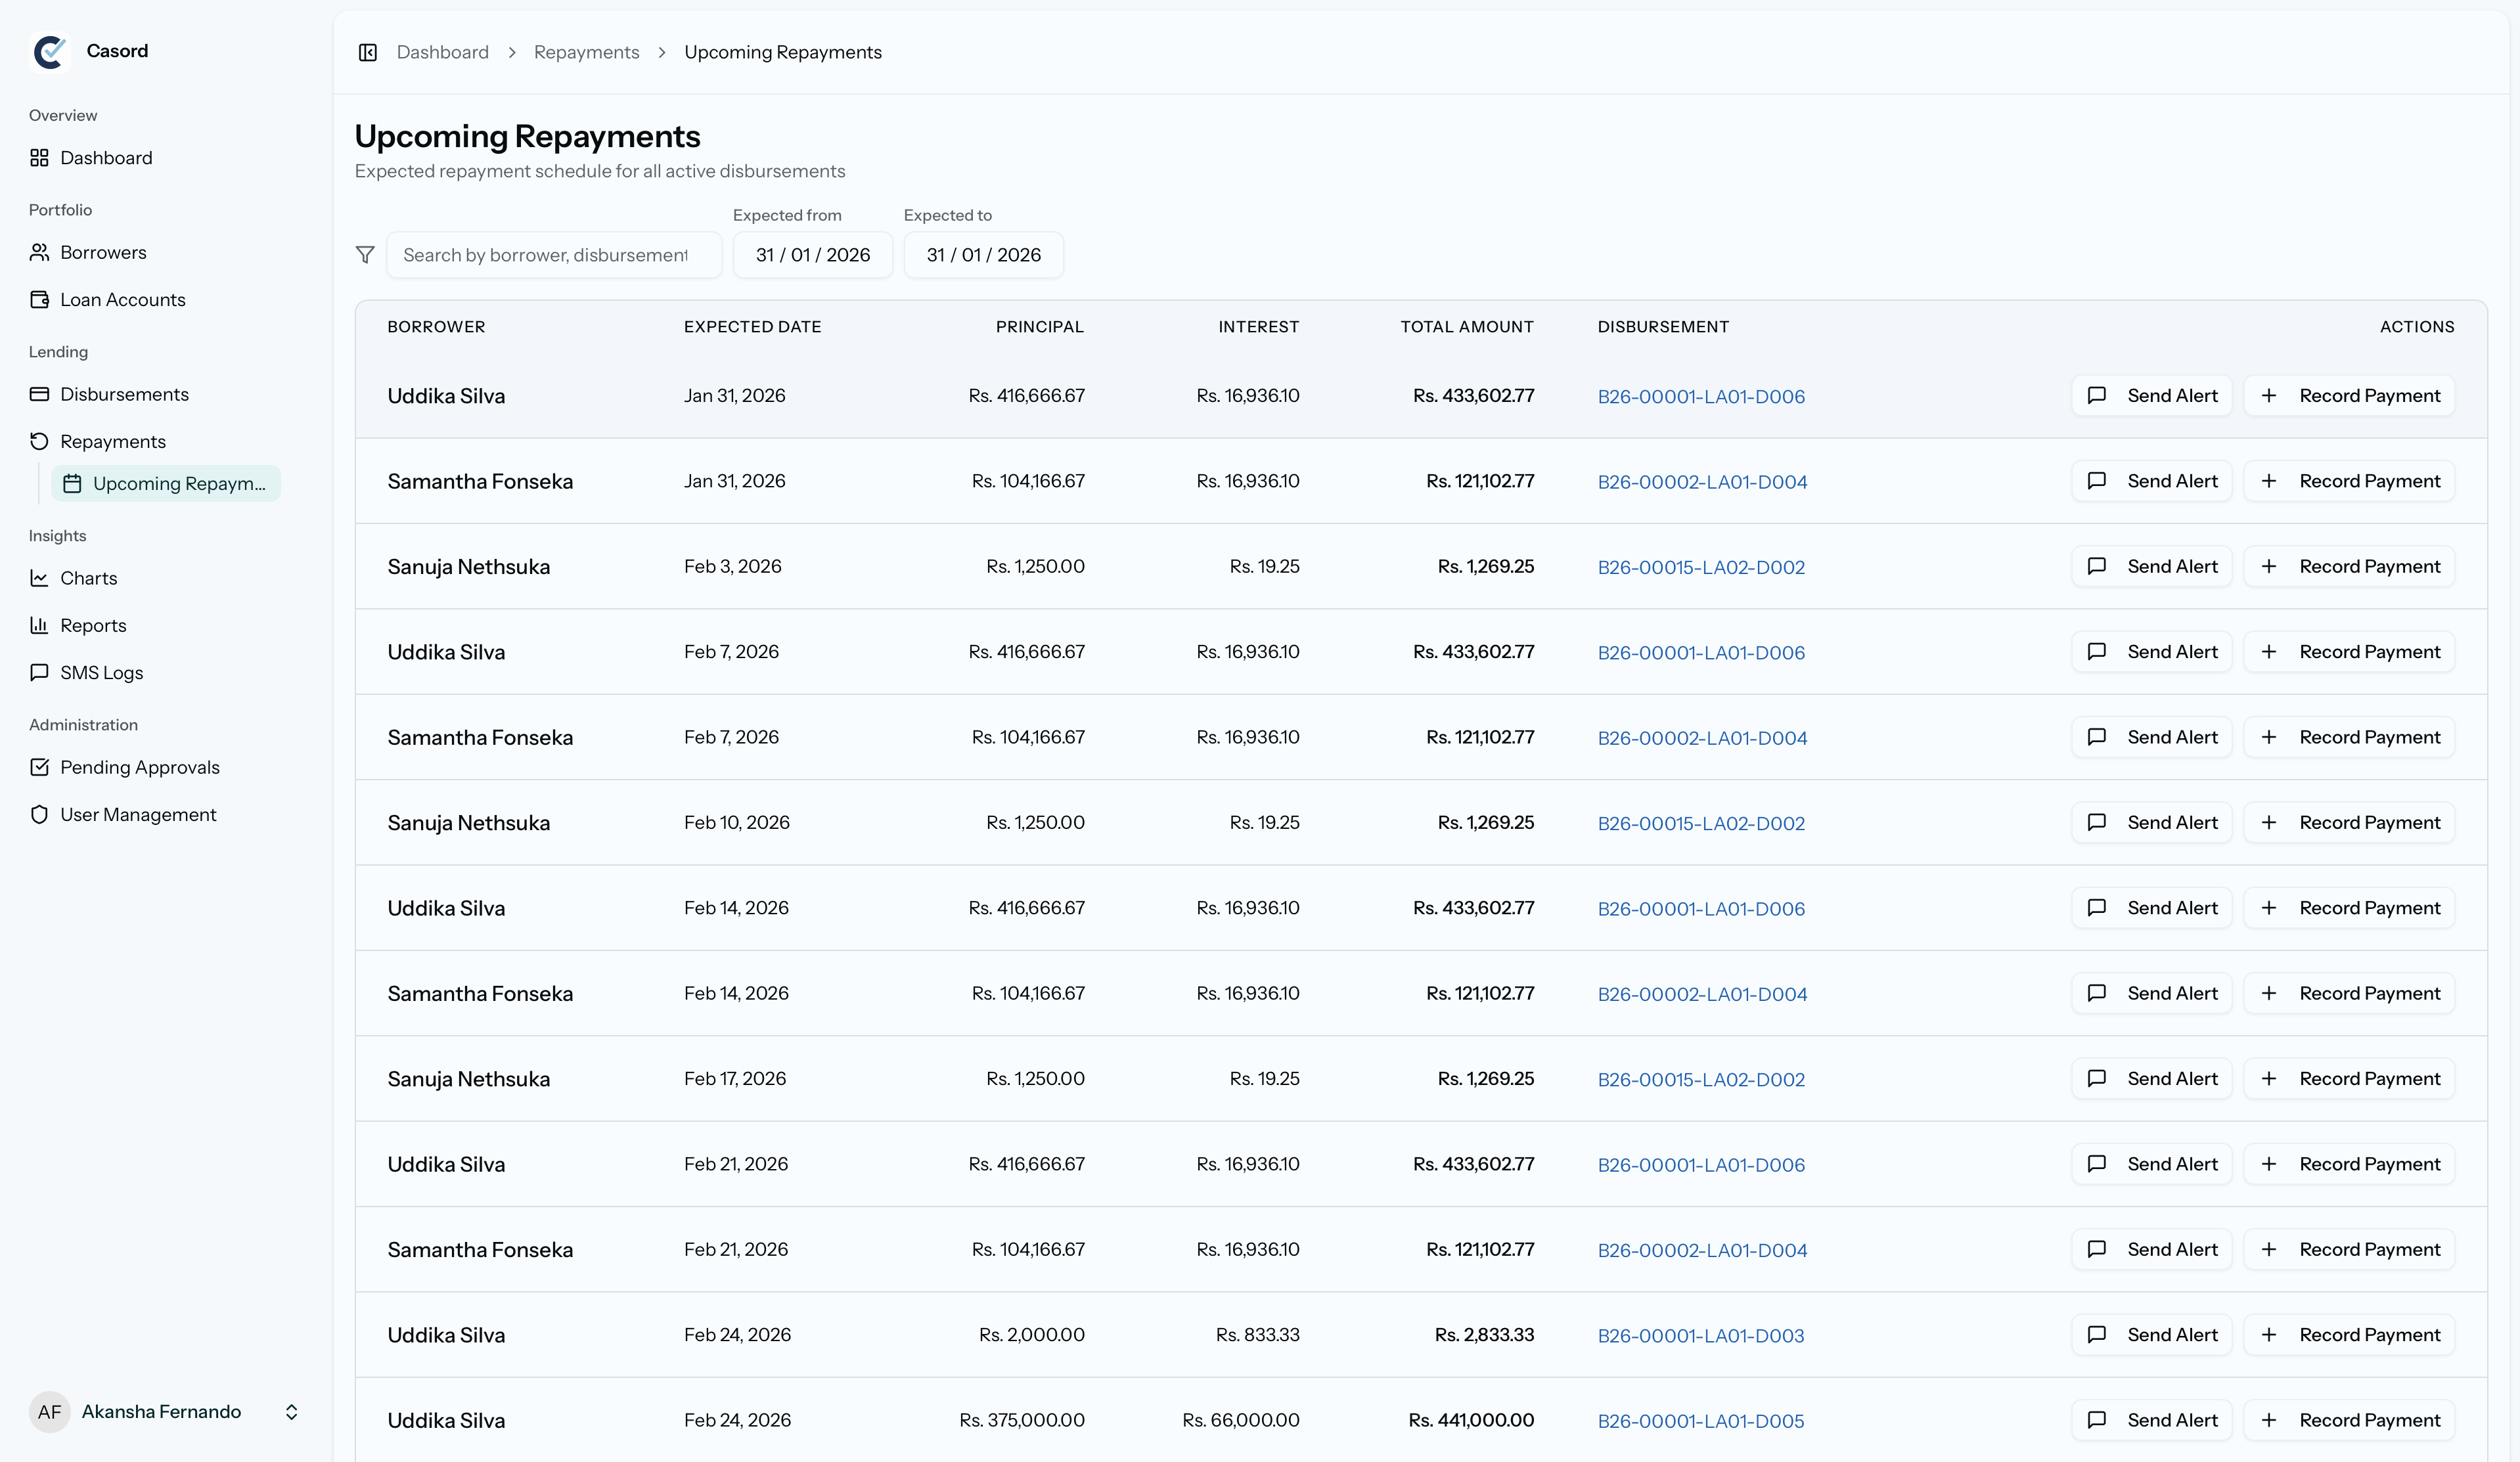
Task: Go to Loan Accounts
Action: pos(122,300)
